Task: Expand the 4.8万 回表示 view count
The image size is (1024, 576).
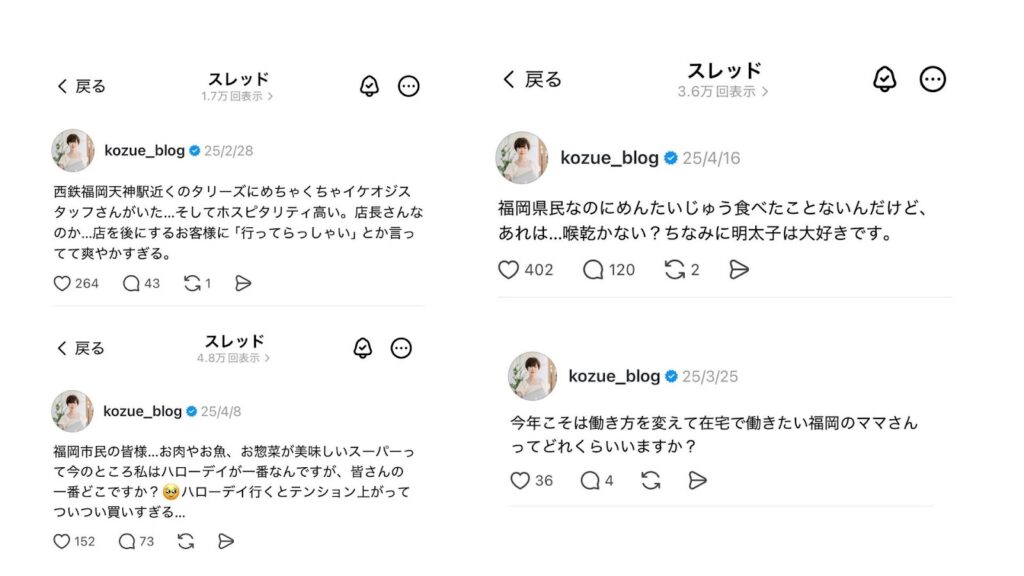Action: coord(235,357)
